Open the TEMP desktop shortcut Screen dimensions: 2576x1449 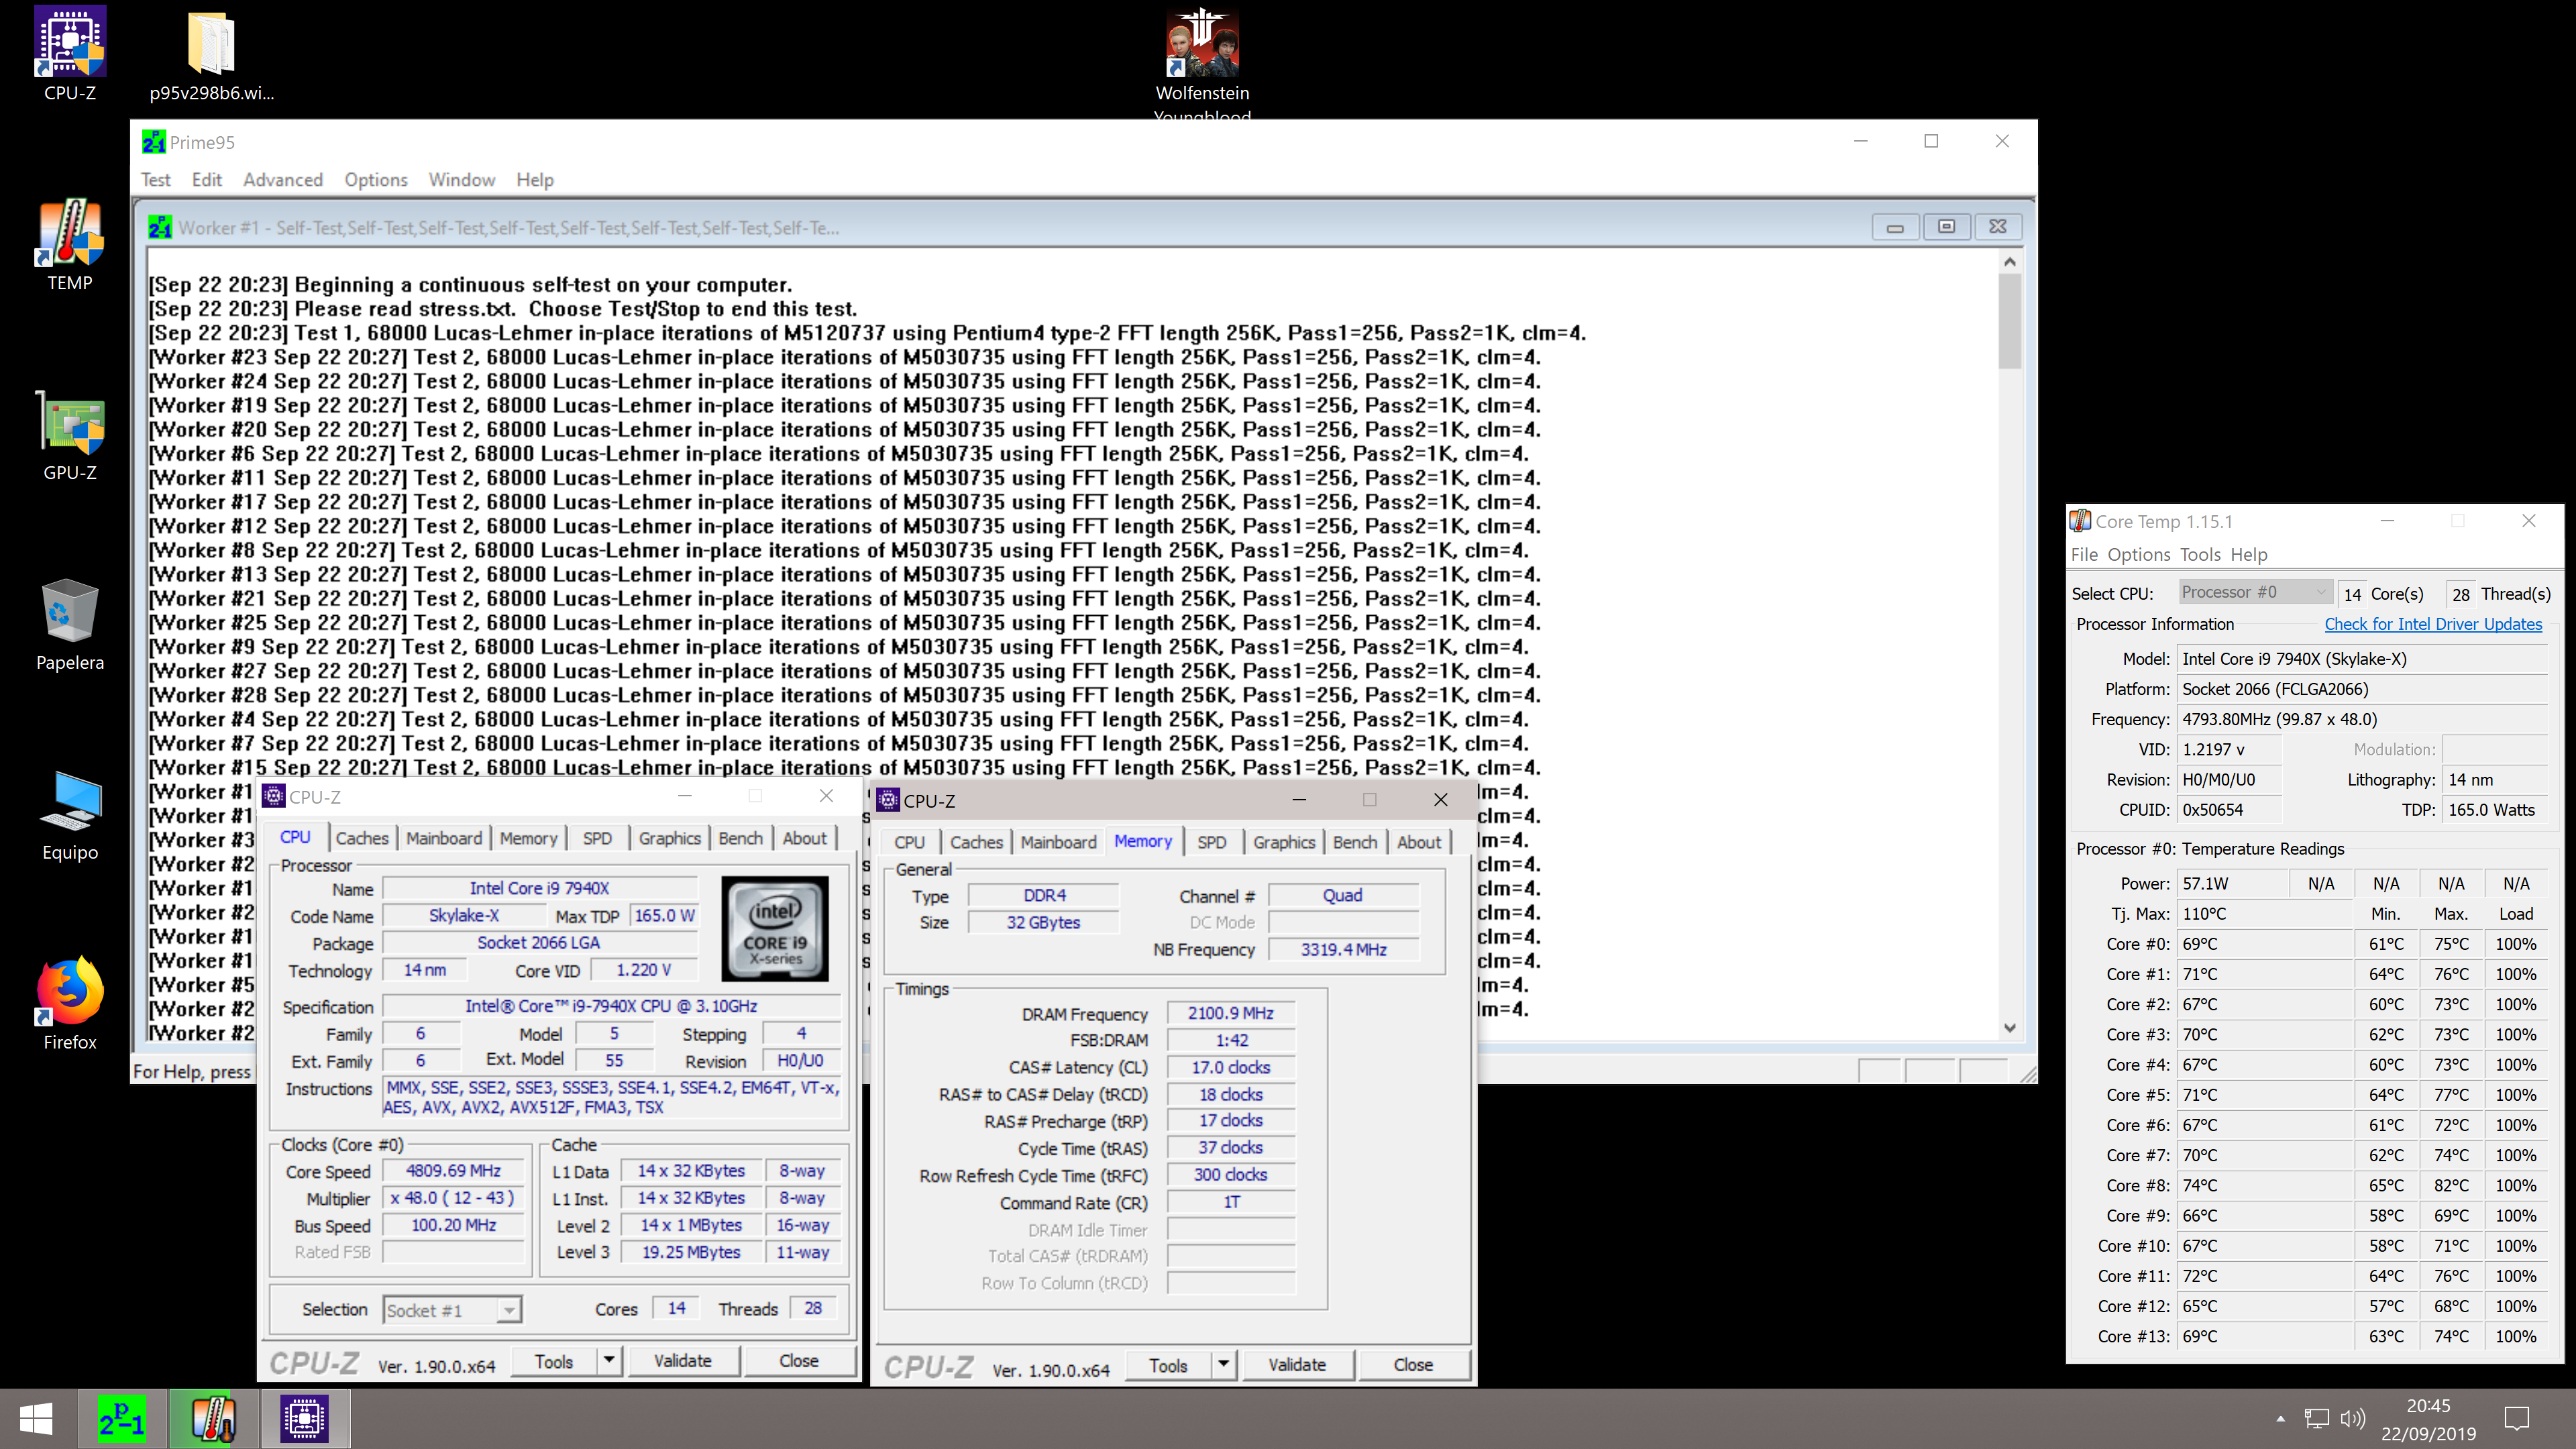70,245
